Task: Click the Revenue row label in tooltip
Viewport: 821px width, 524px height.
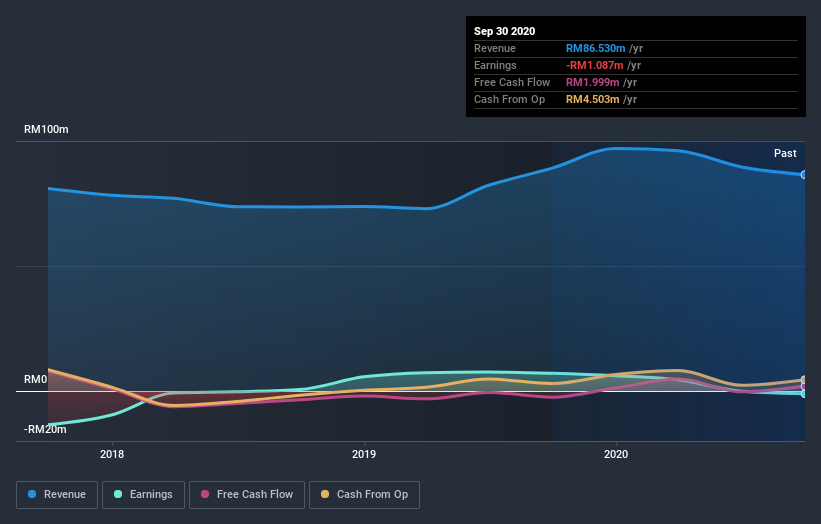Action: click(495, 48)
